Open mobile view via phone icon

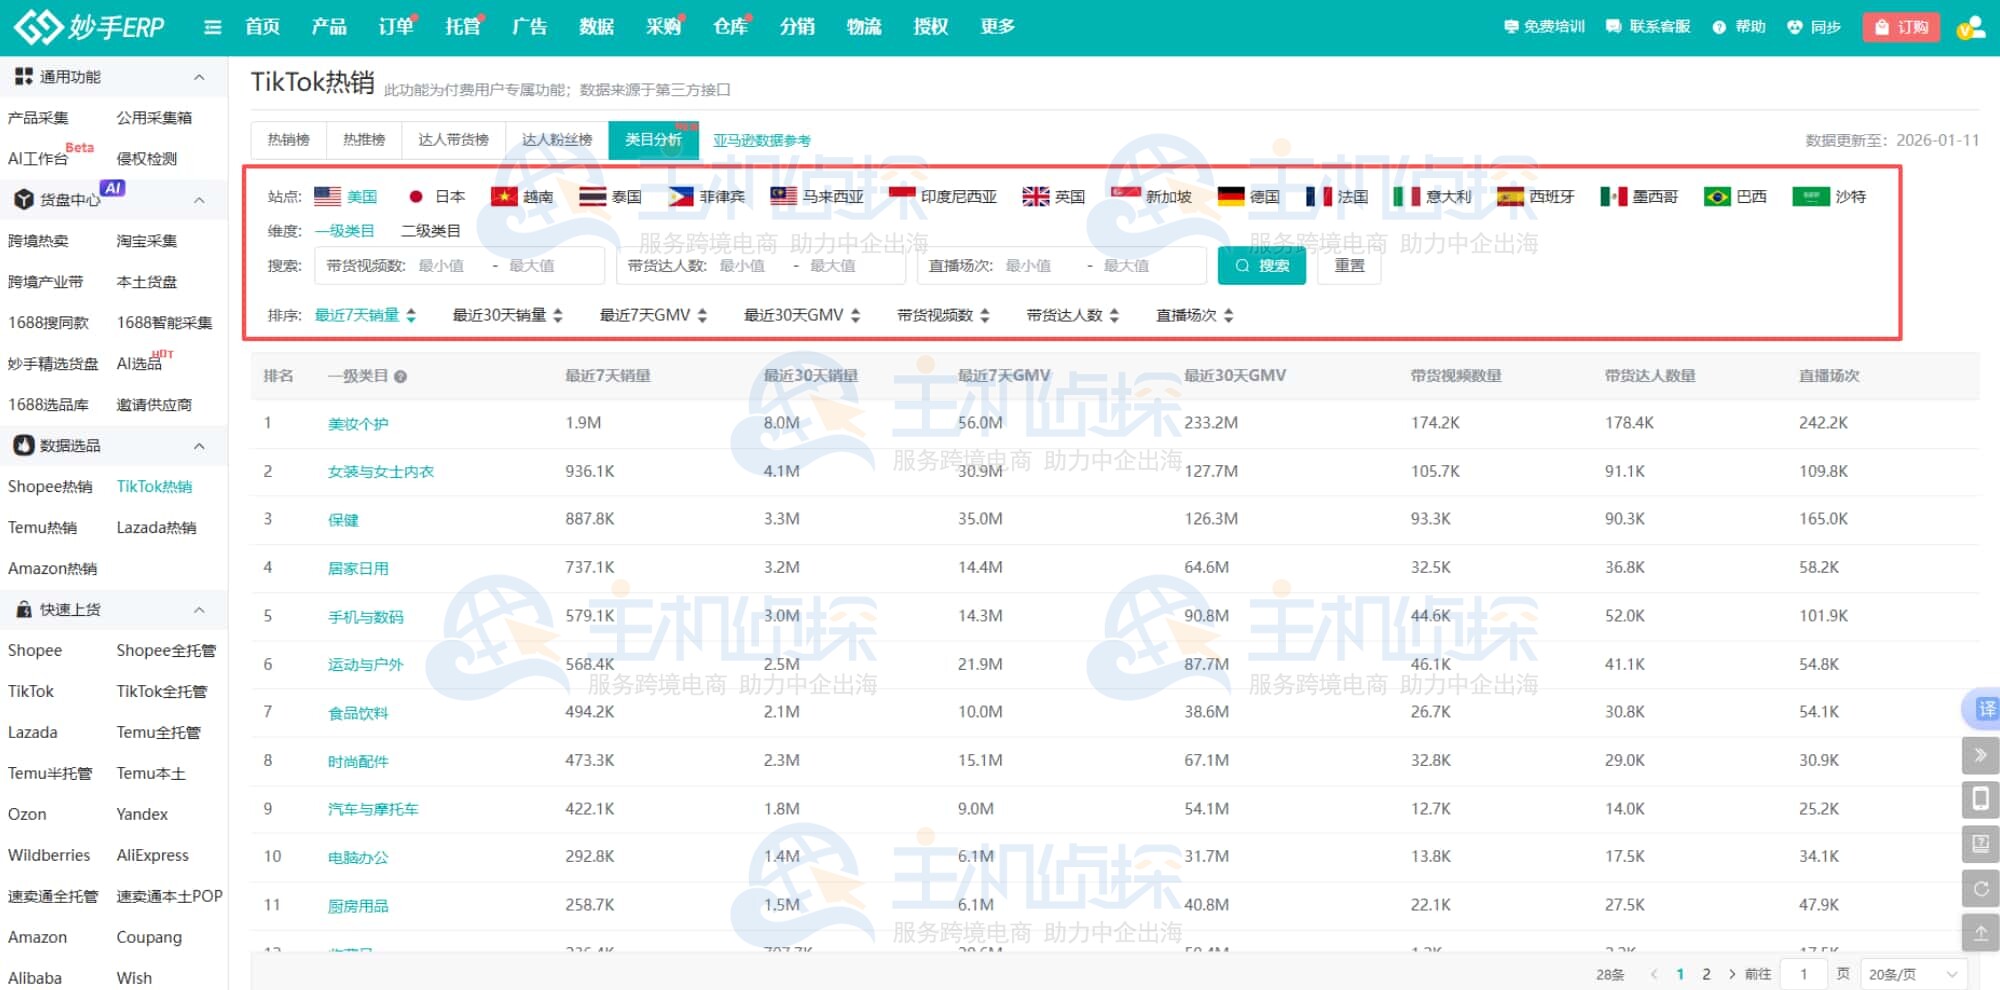coord(1981,799)
